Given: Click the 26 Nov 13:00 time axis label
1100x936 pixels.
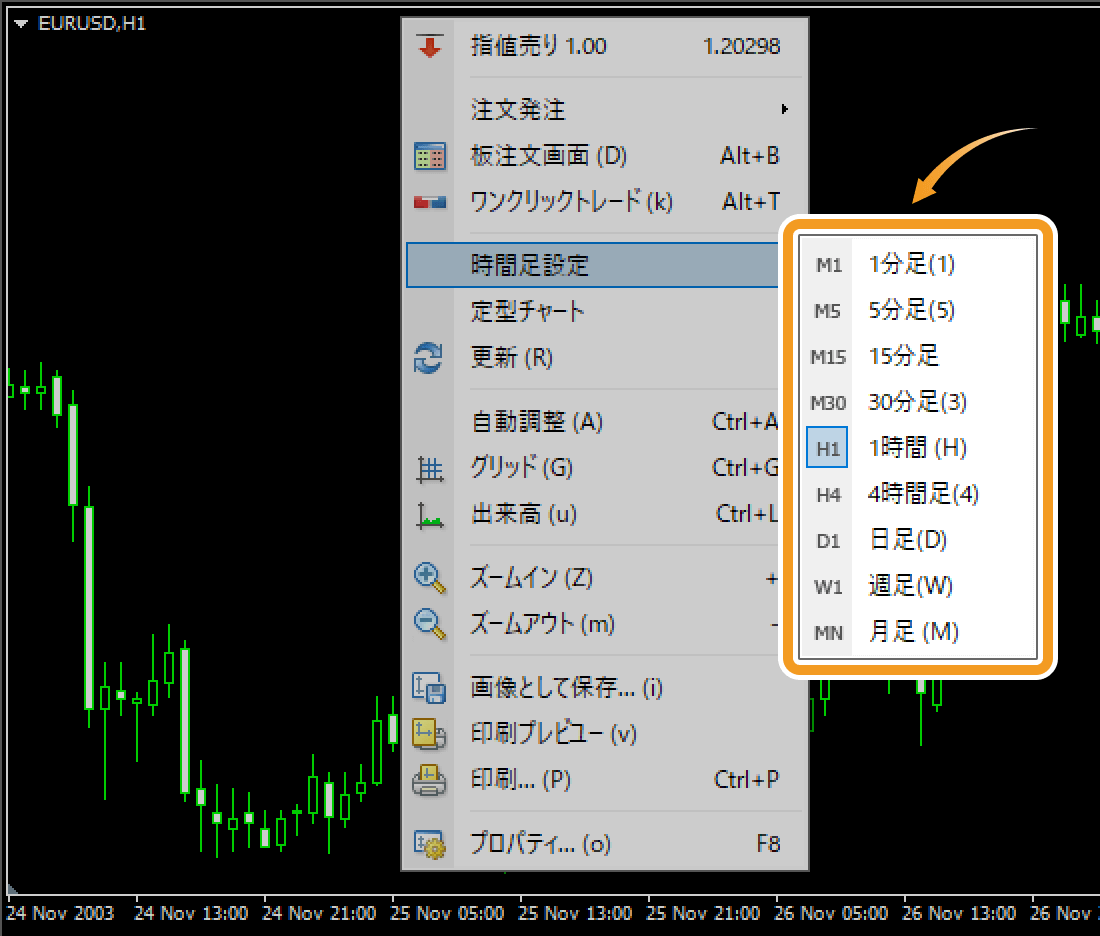Looking at the screenshot, I should point(958,914).
